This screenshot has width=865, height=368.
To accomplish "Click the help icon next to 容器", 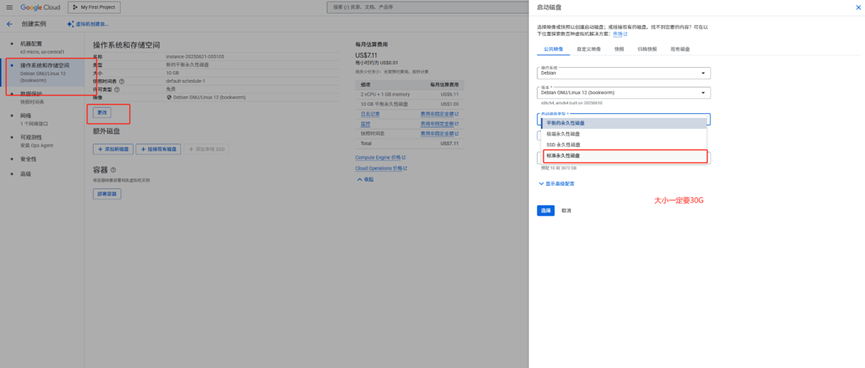I will point(114,170).
